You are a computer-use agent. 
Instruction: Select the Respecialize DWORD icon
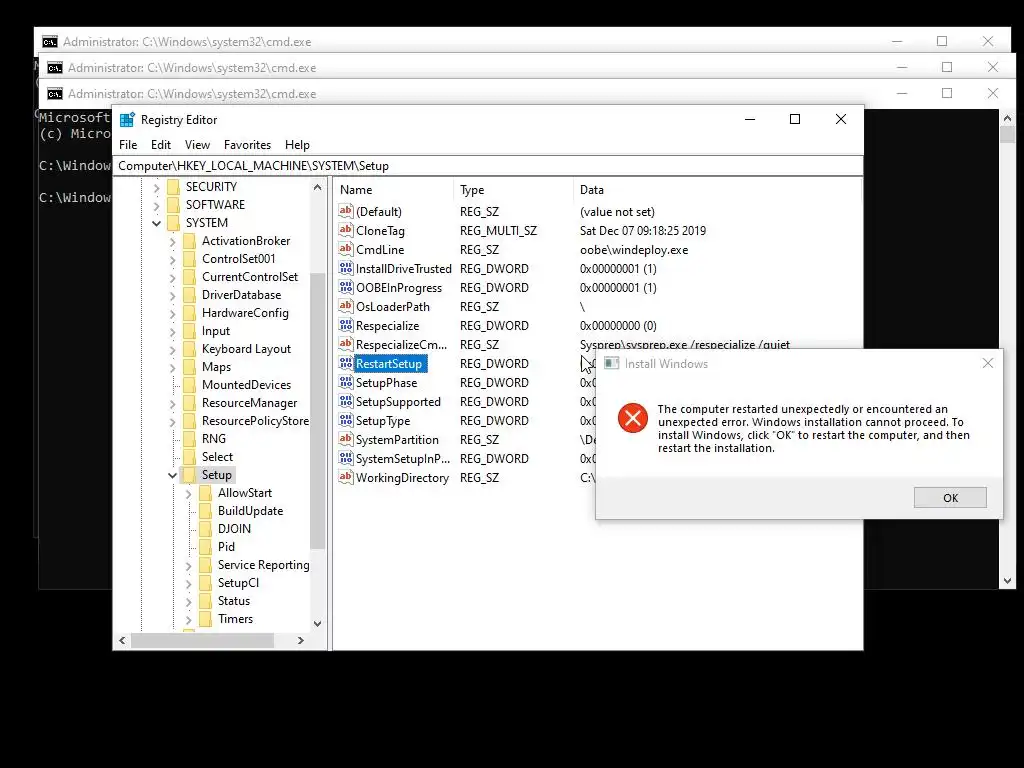coord(345,325)
